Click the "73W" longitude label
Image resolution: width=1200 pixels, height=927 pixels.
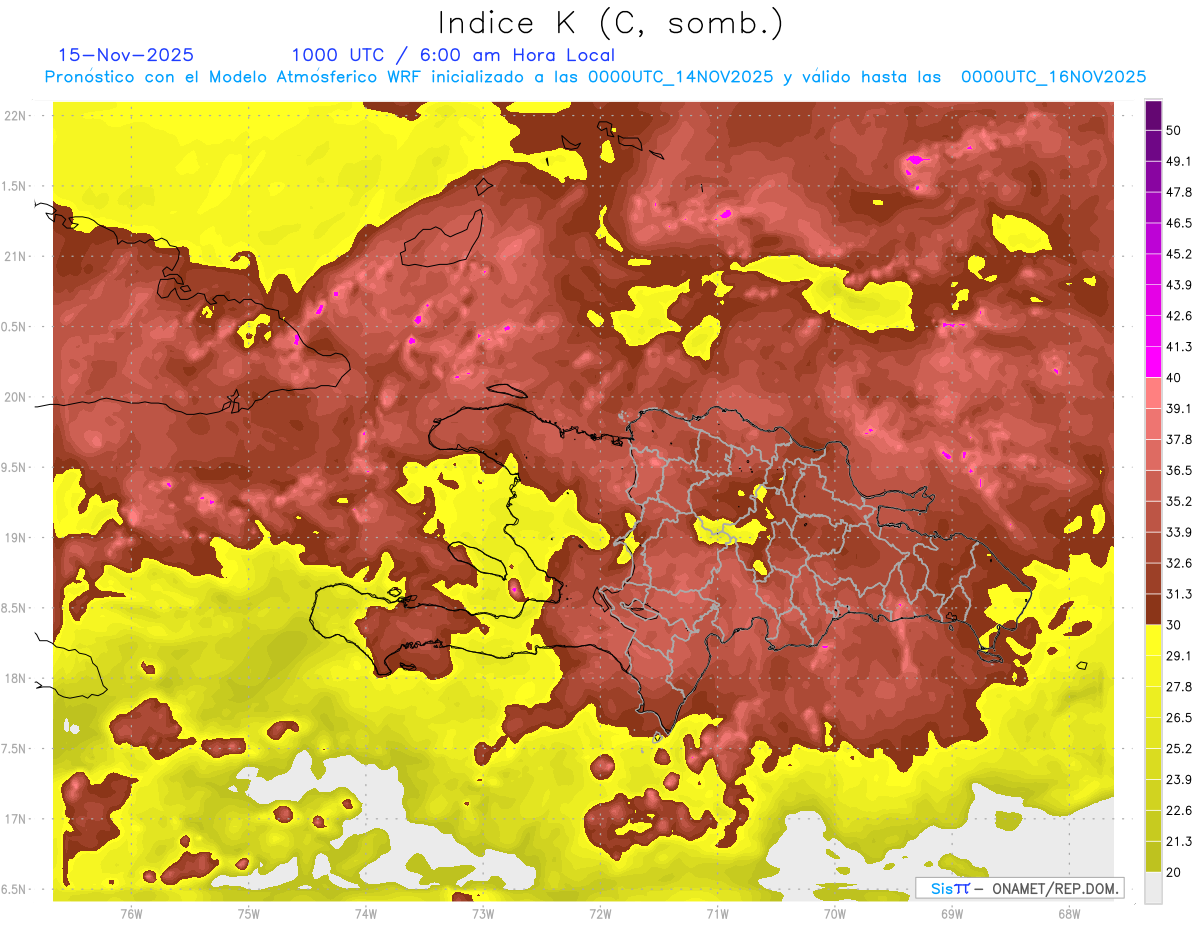(482, 913)
